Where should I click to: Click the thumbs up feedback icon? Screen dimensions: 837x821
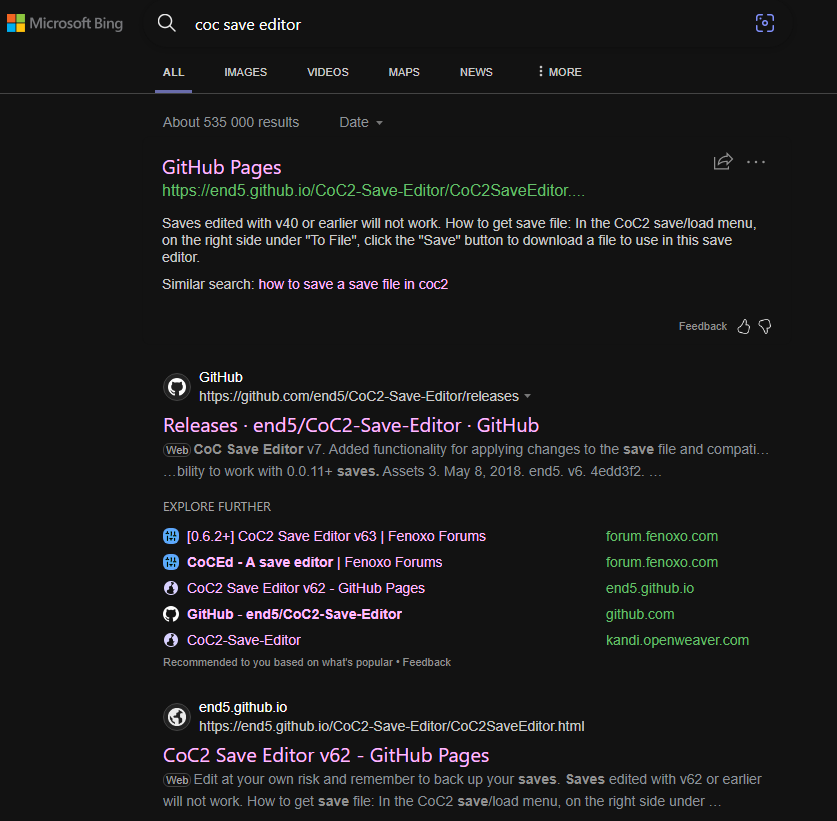pos(743,326)
